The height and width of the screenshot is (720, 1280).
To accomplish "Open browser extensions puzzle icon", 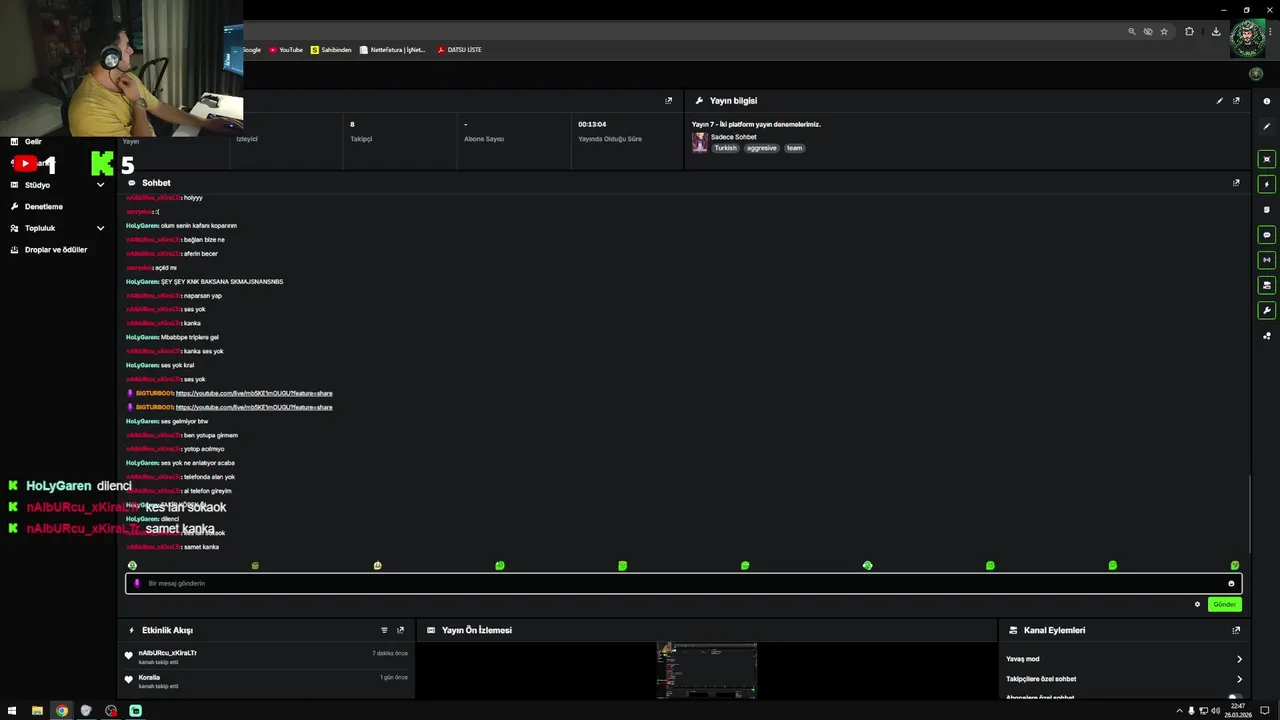I will (1189, 31).
